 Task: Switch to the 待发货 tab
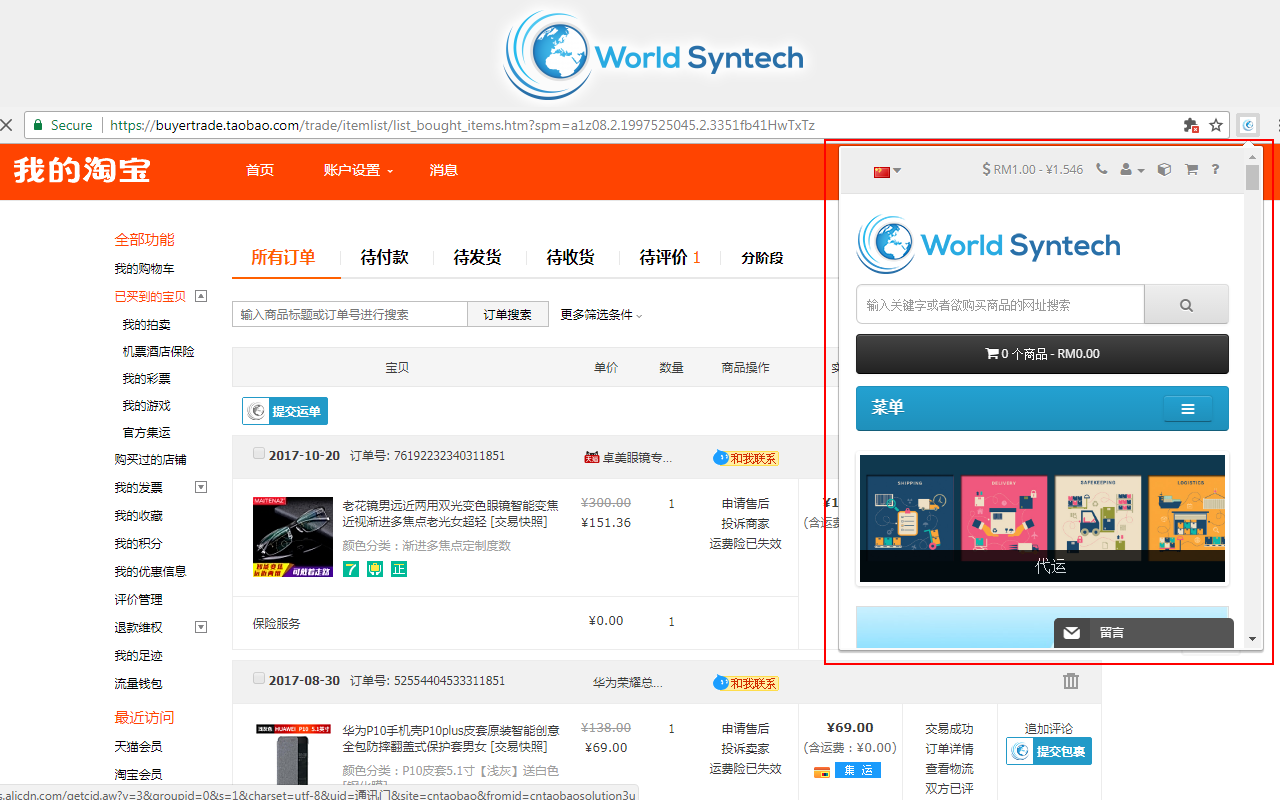coord(478,257)
